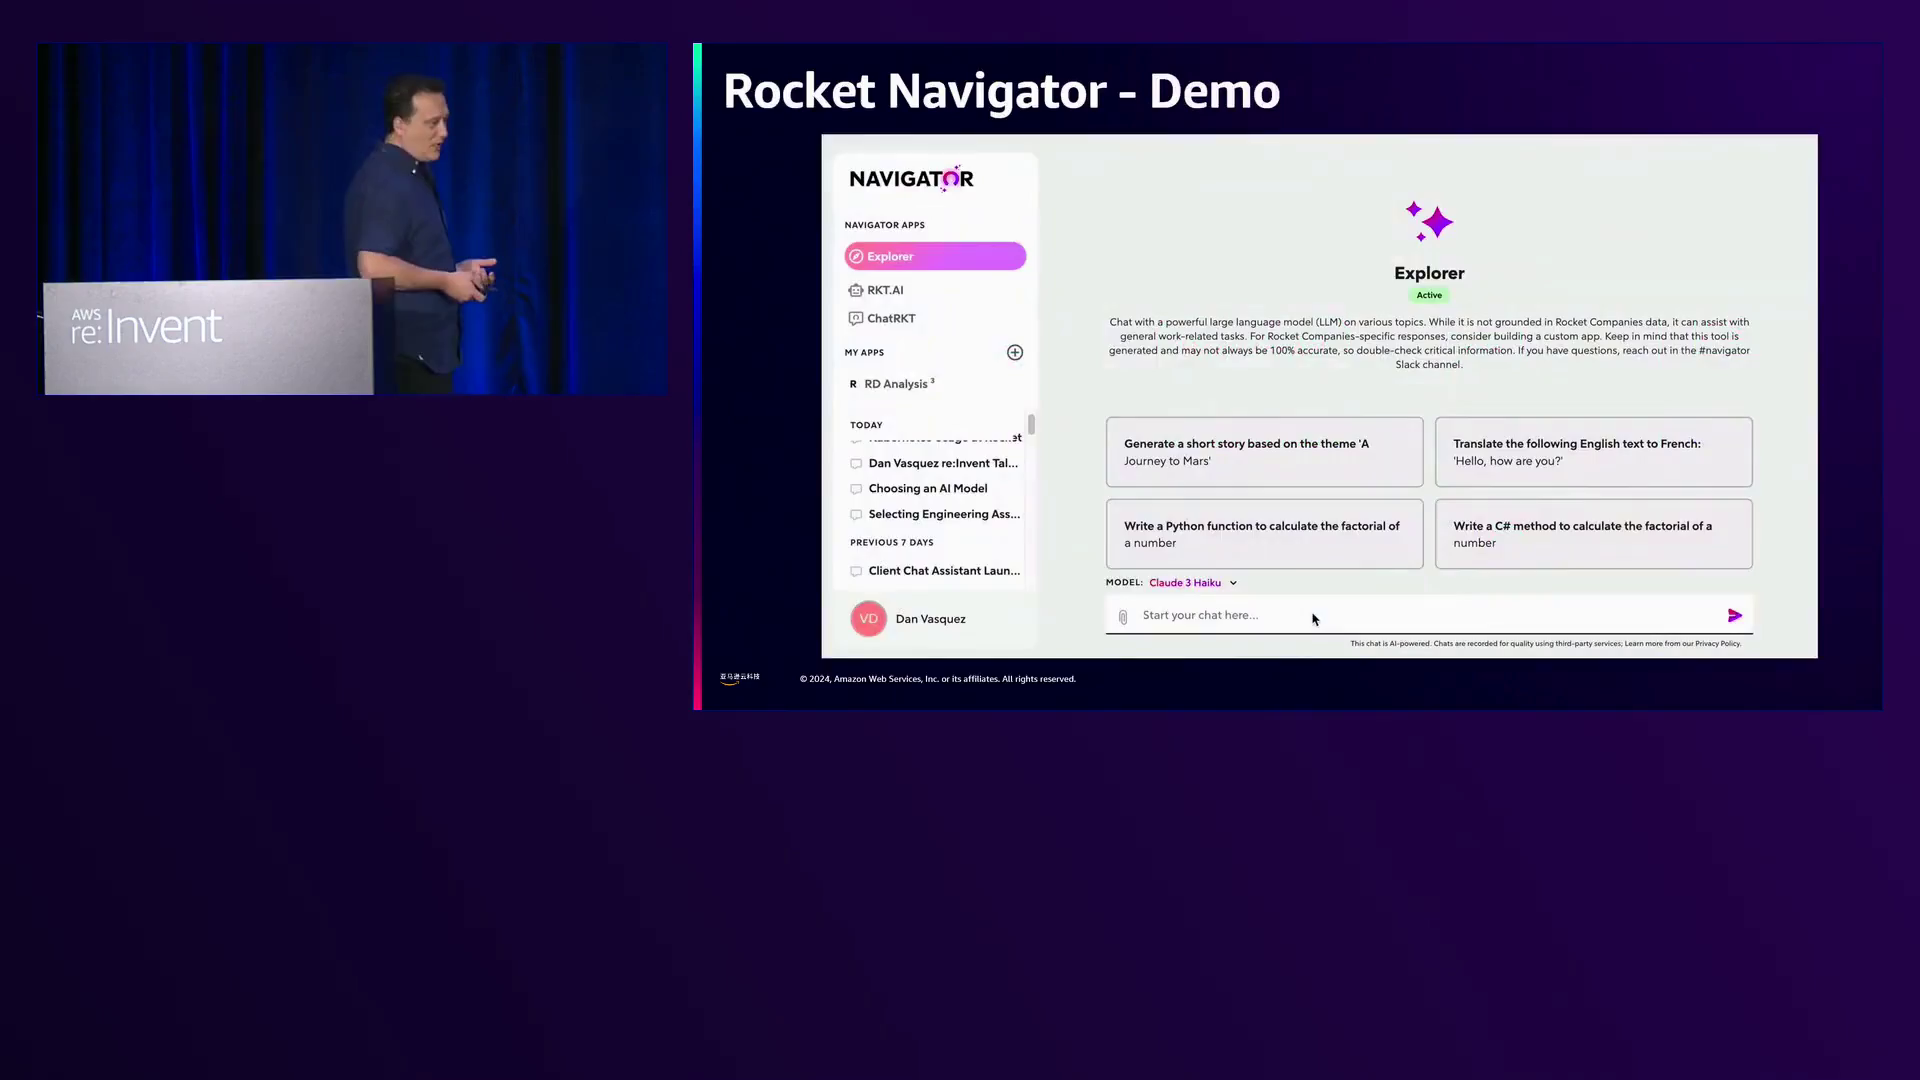Open the Selecting Engineering Ass... chat

943,514
